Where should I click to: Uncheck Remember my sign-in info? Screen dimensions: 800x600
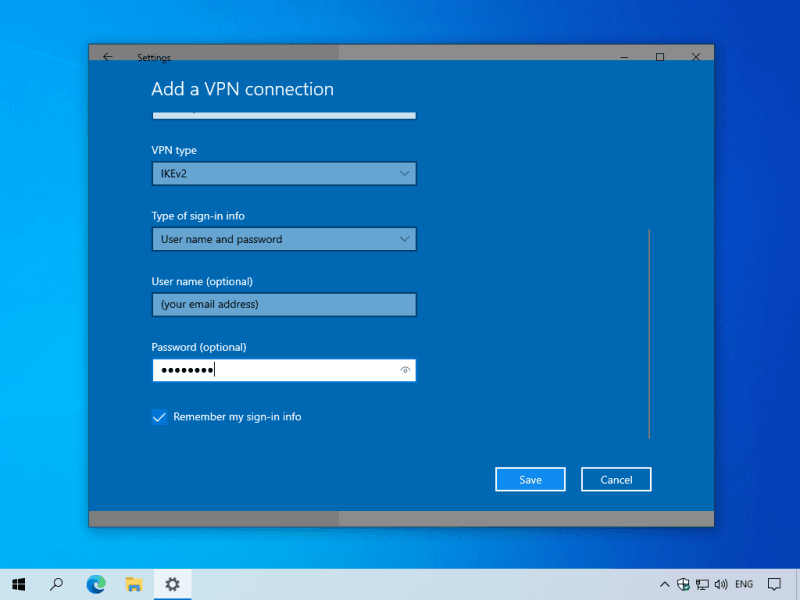(x=160, y=417)
